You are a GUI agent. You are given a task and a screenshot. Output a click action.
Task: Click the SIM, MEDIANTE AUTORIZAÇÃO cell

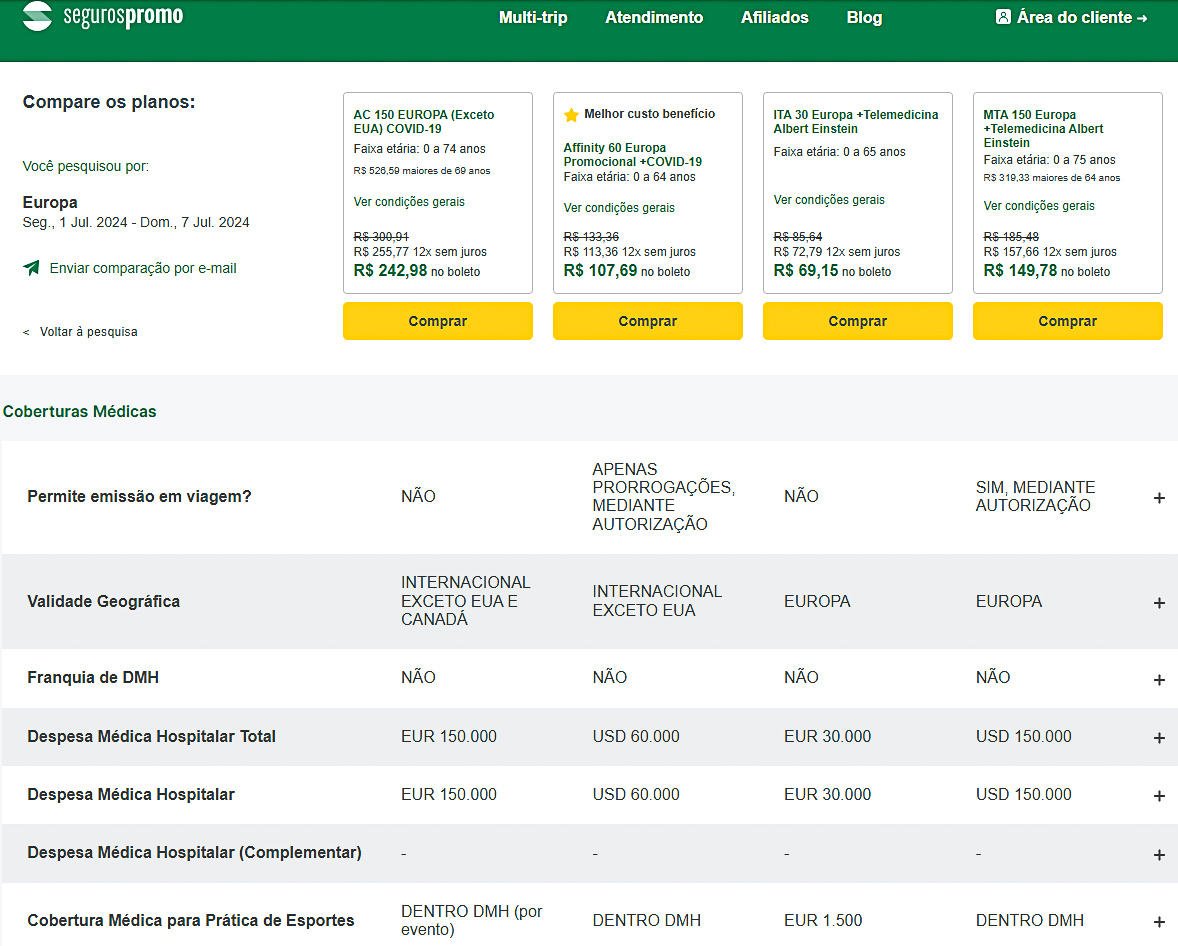(1035, 497)
